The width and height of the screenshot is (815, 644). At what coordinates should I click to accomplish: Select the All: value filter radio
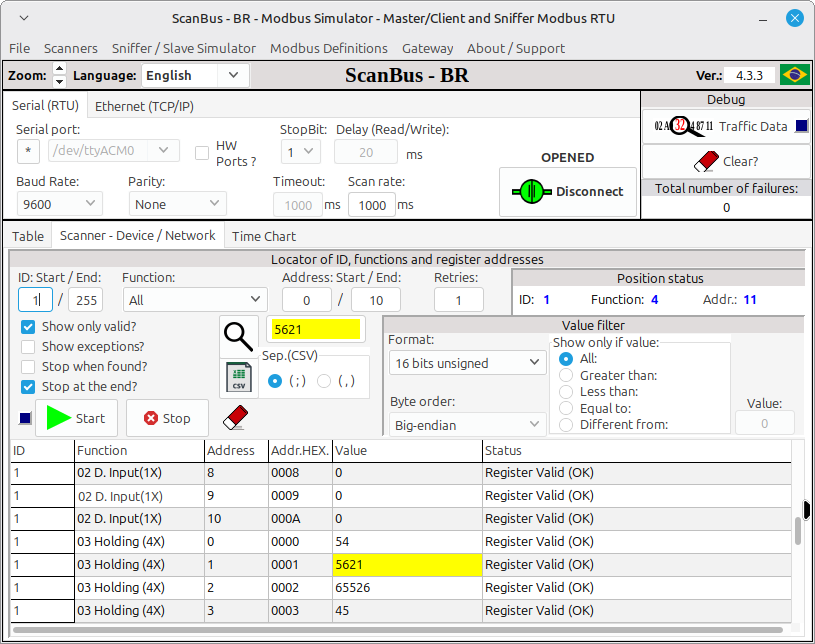coord(566,359)
